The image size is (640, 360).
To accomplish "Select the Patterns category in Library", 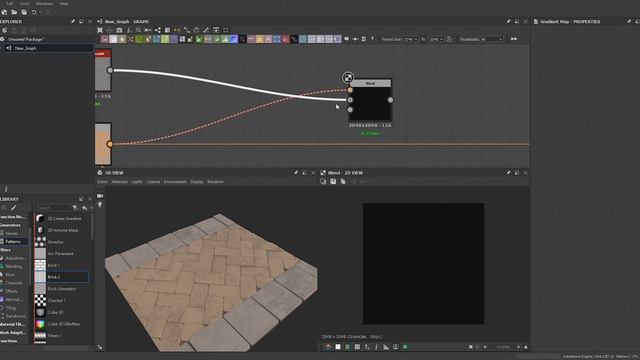I will (x=13, y=242).
